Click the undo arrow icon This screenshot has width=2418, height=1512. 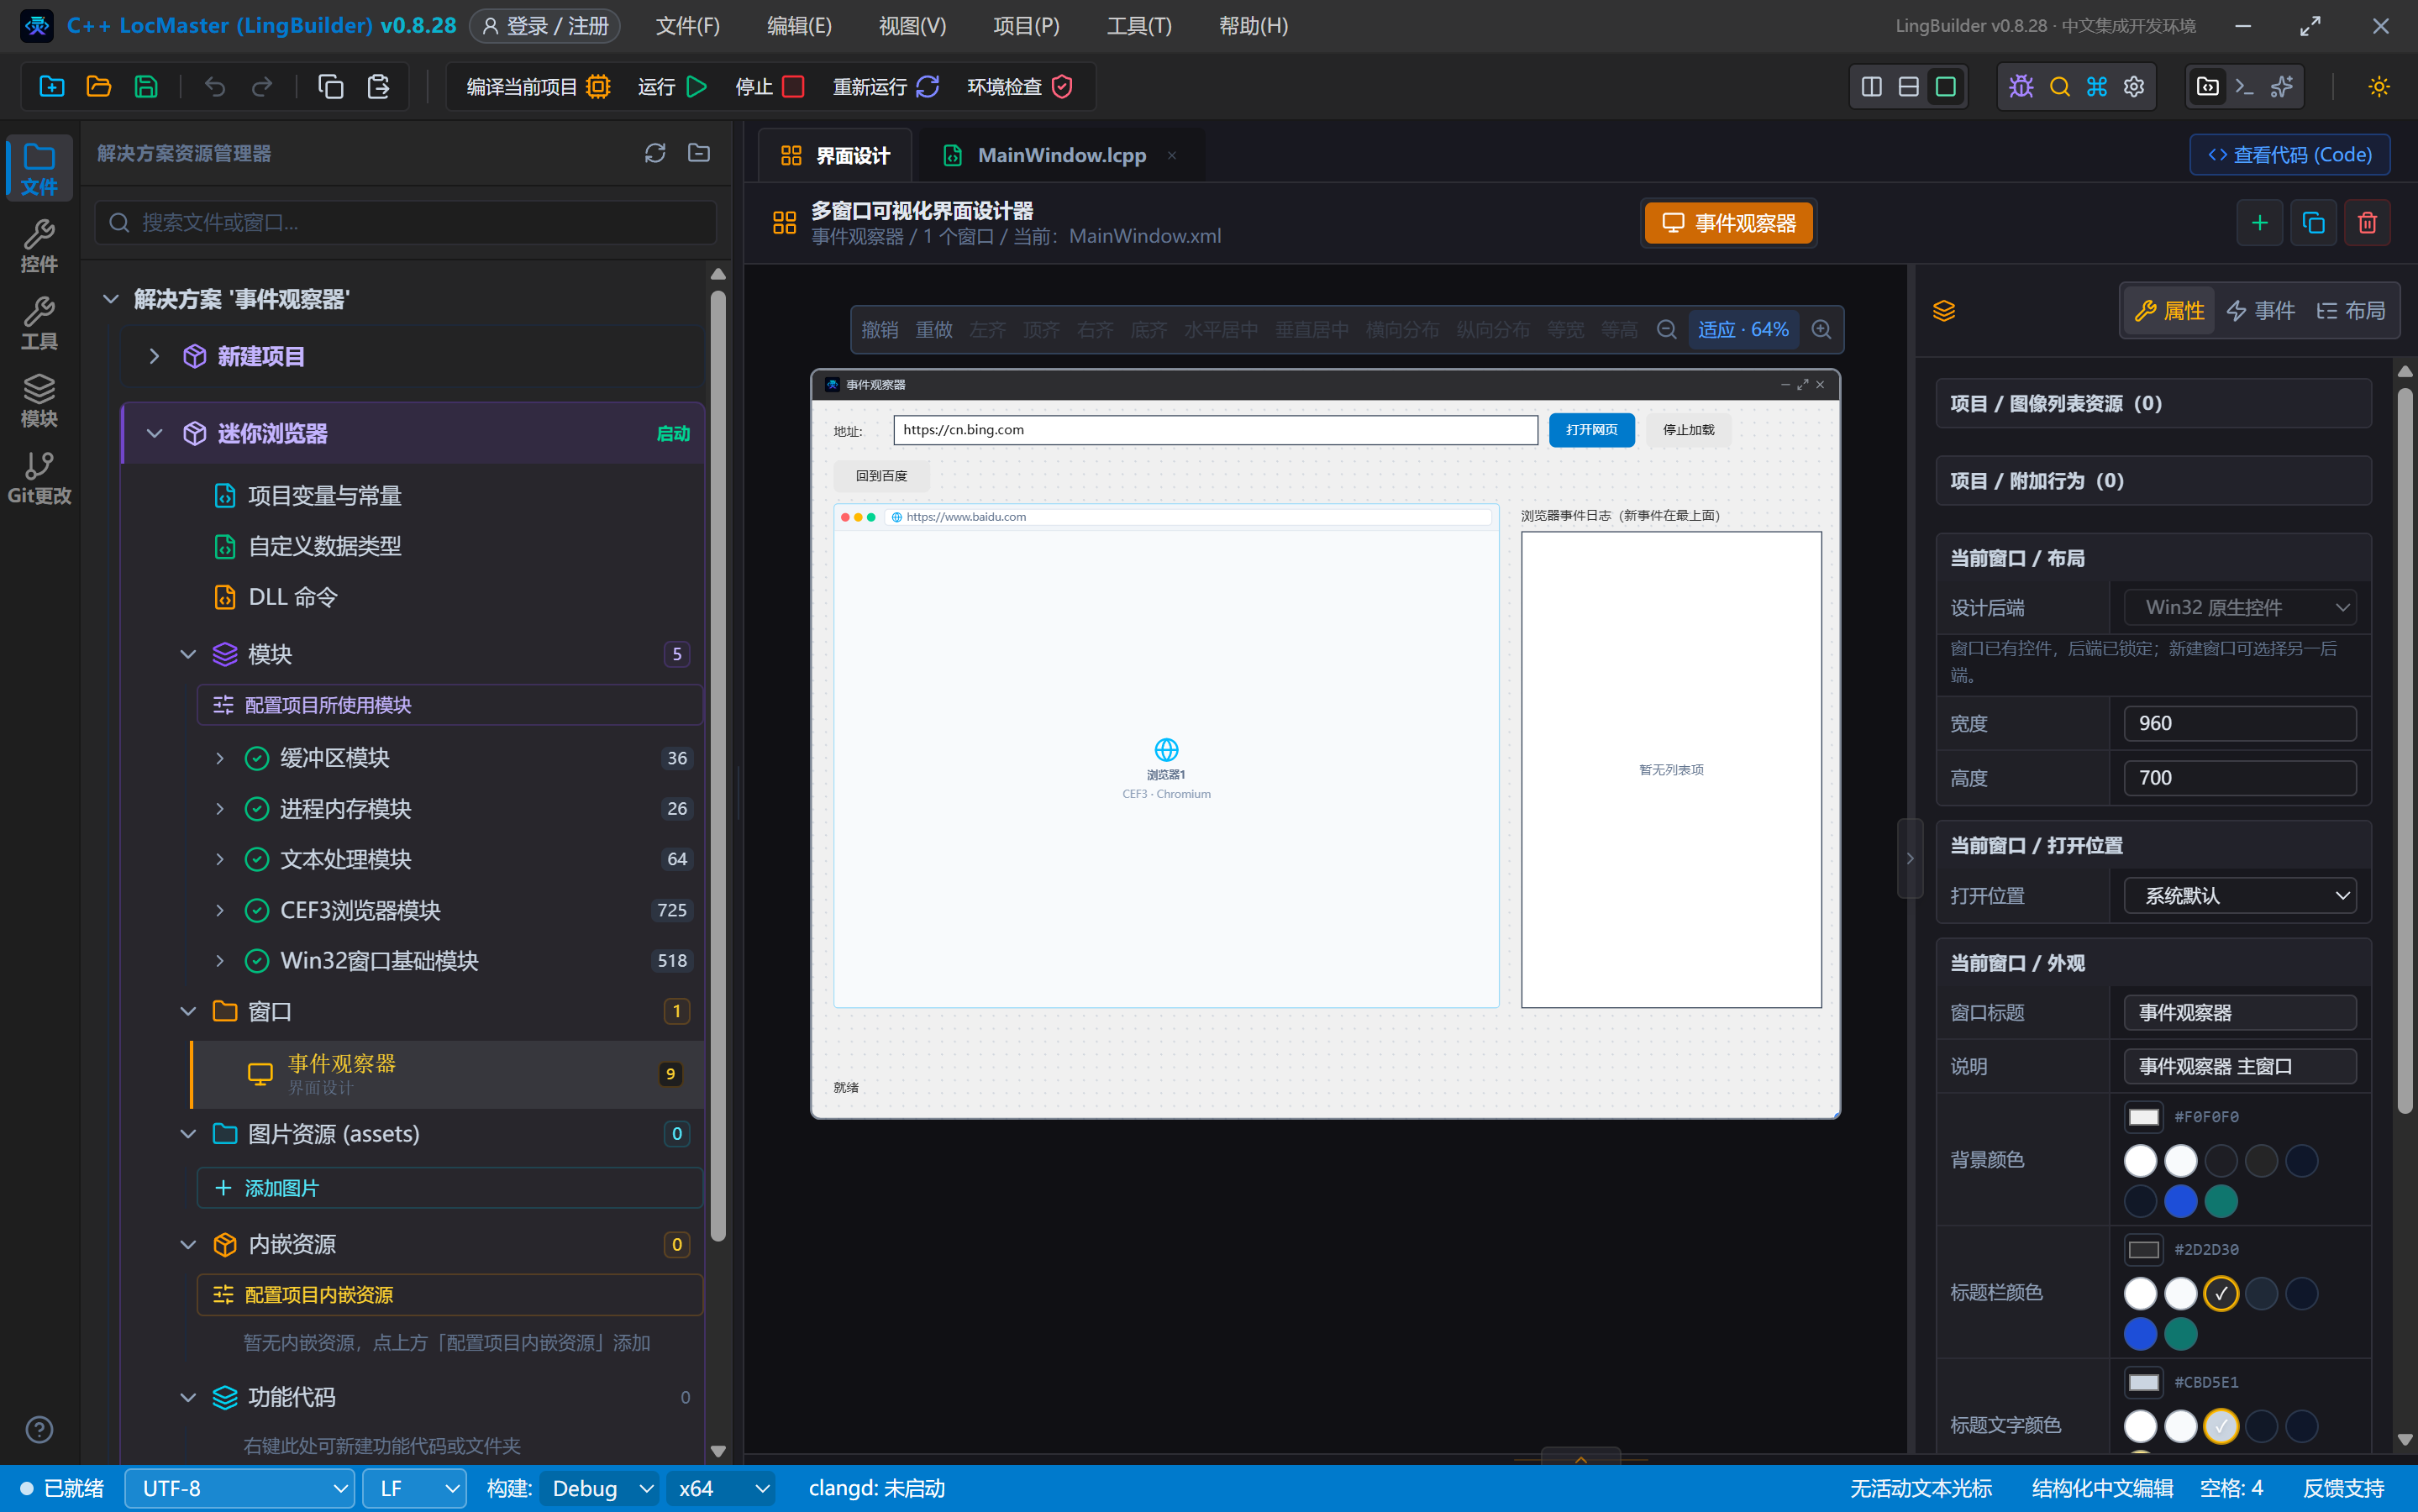point(215,87)
